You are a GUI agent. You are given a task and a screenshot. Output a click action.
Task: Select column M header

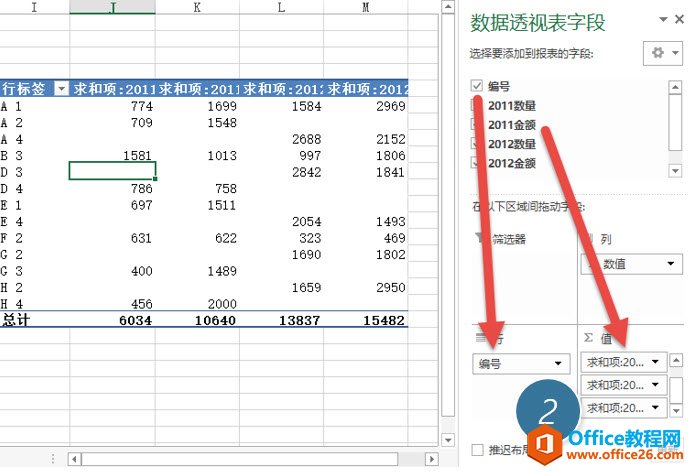(x=366, y=7)
